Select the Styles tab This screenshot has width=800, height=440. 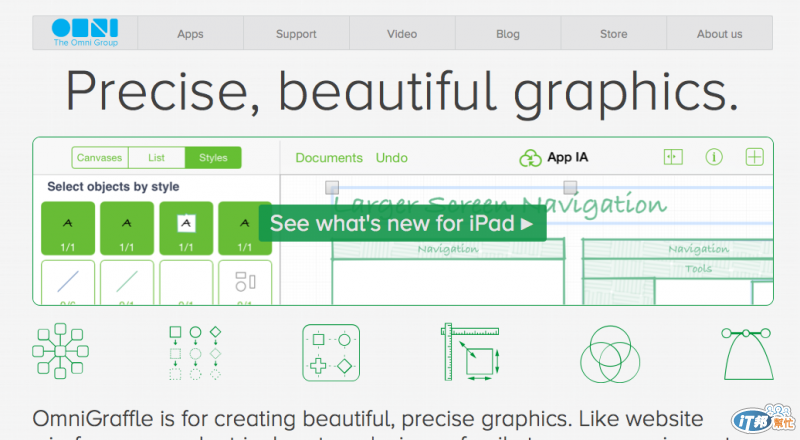(x=213, y=158)
